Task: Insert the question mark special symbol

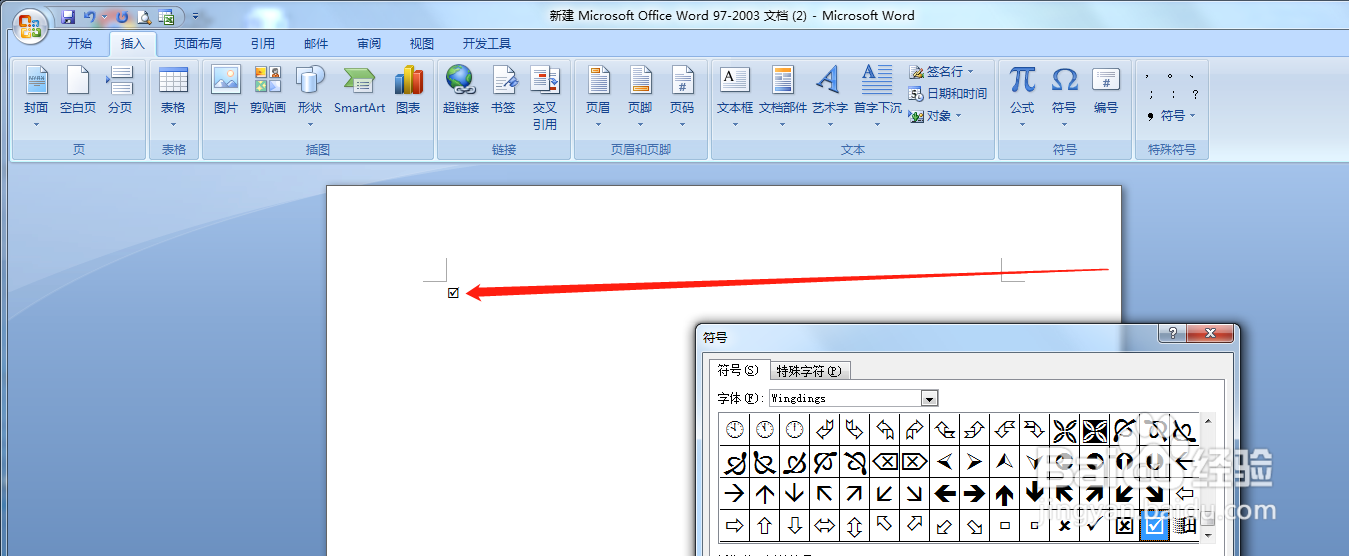Action: click(x=1195, y=95)
